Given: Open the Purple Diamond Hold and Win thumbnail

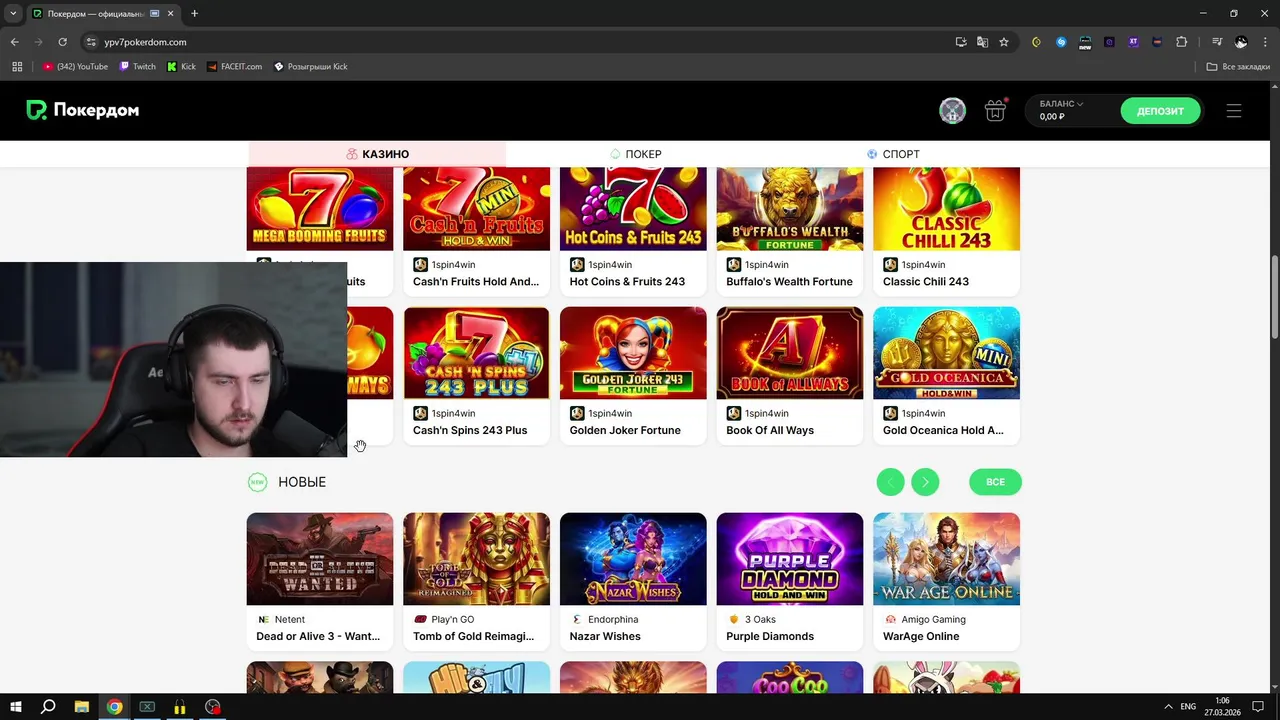Looking at the screenshot, I should (790, 559).
